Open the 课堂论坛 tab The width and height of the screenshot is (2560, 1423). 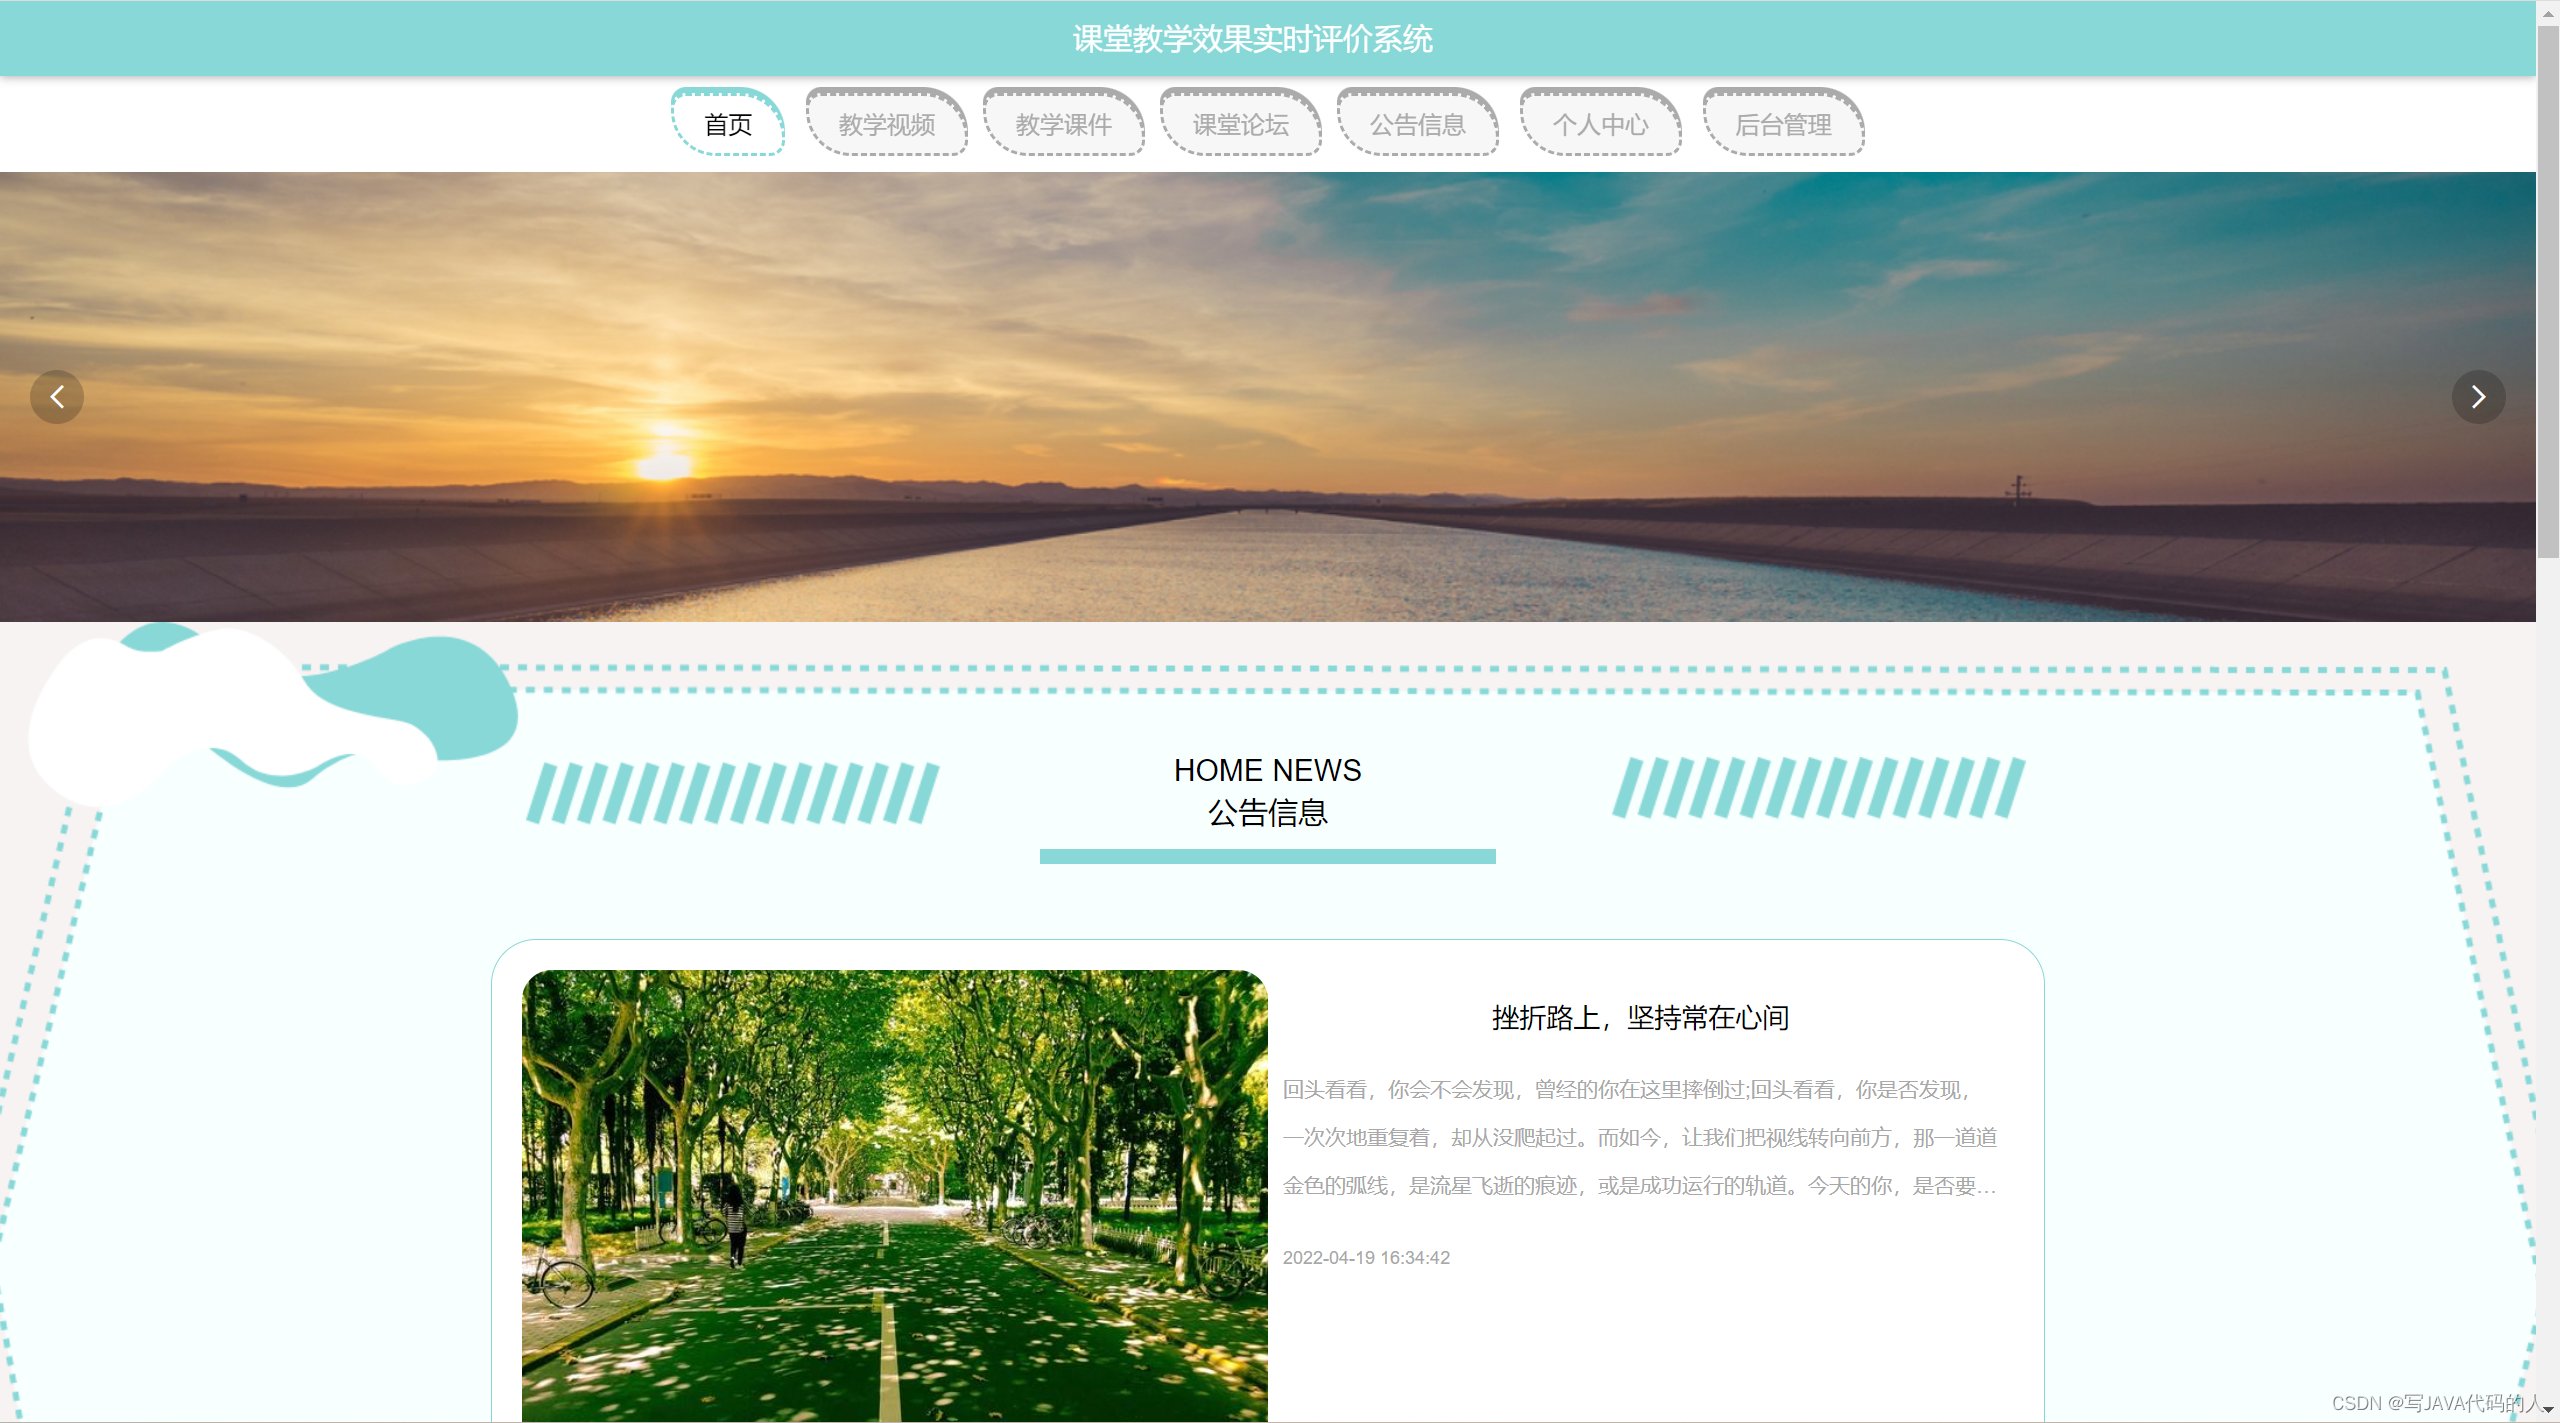click(x=1241, y=124)
